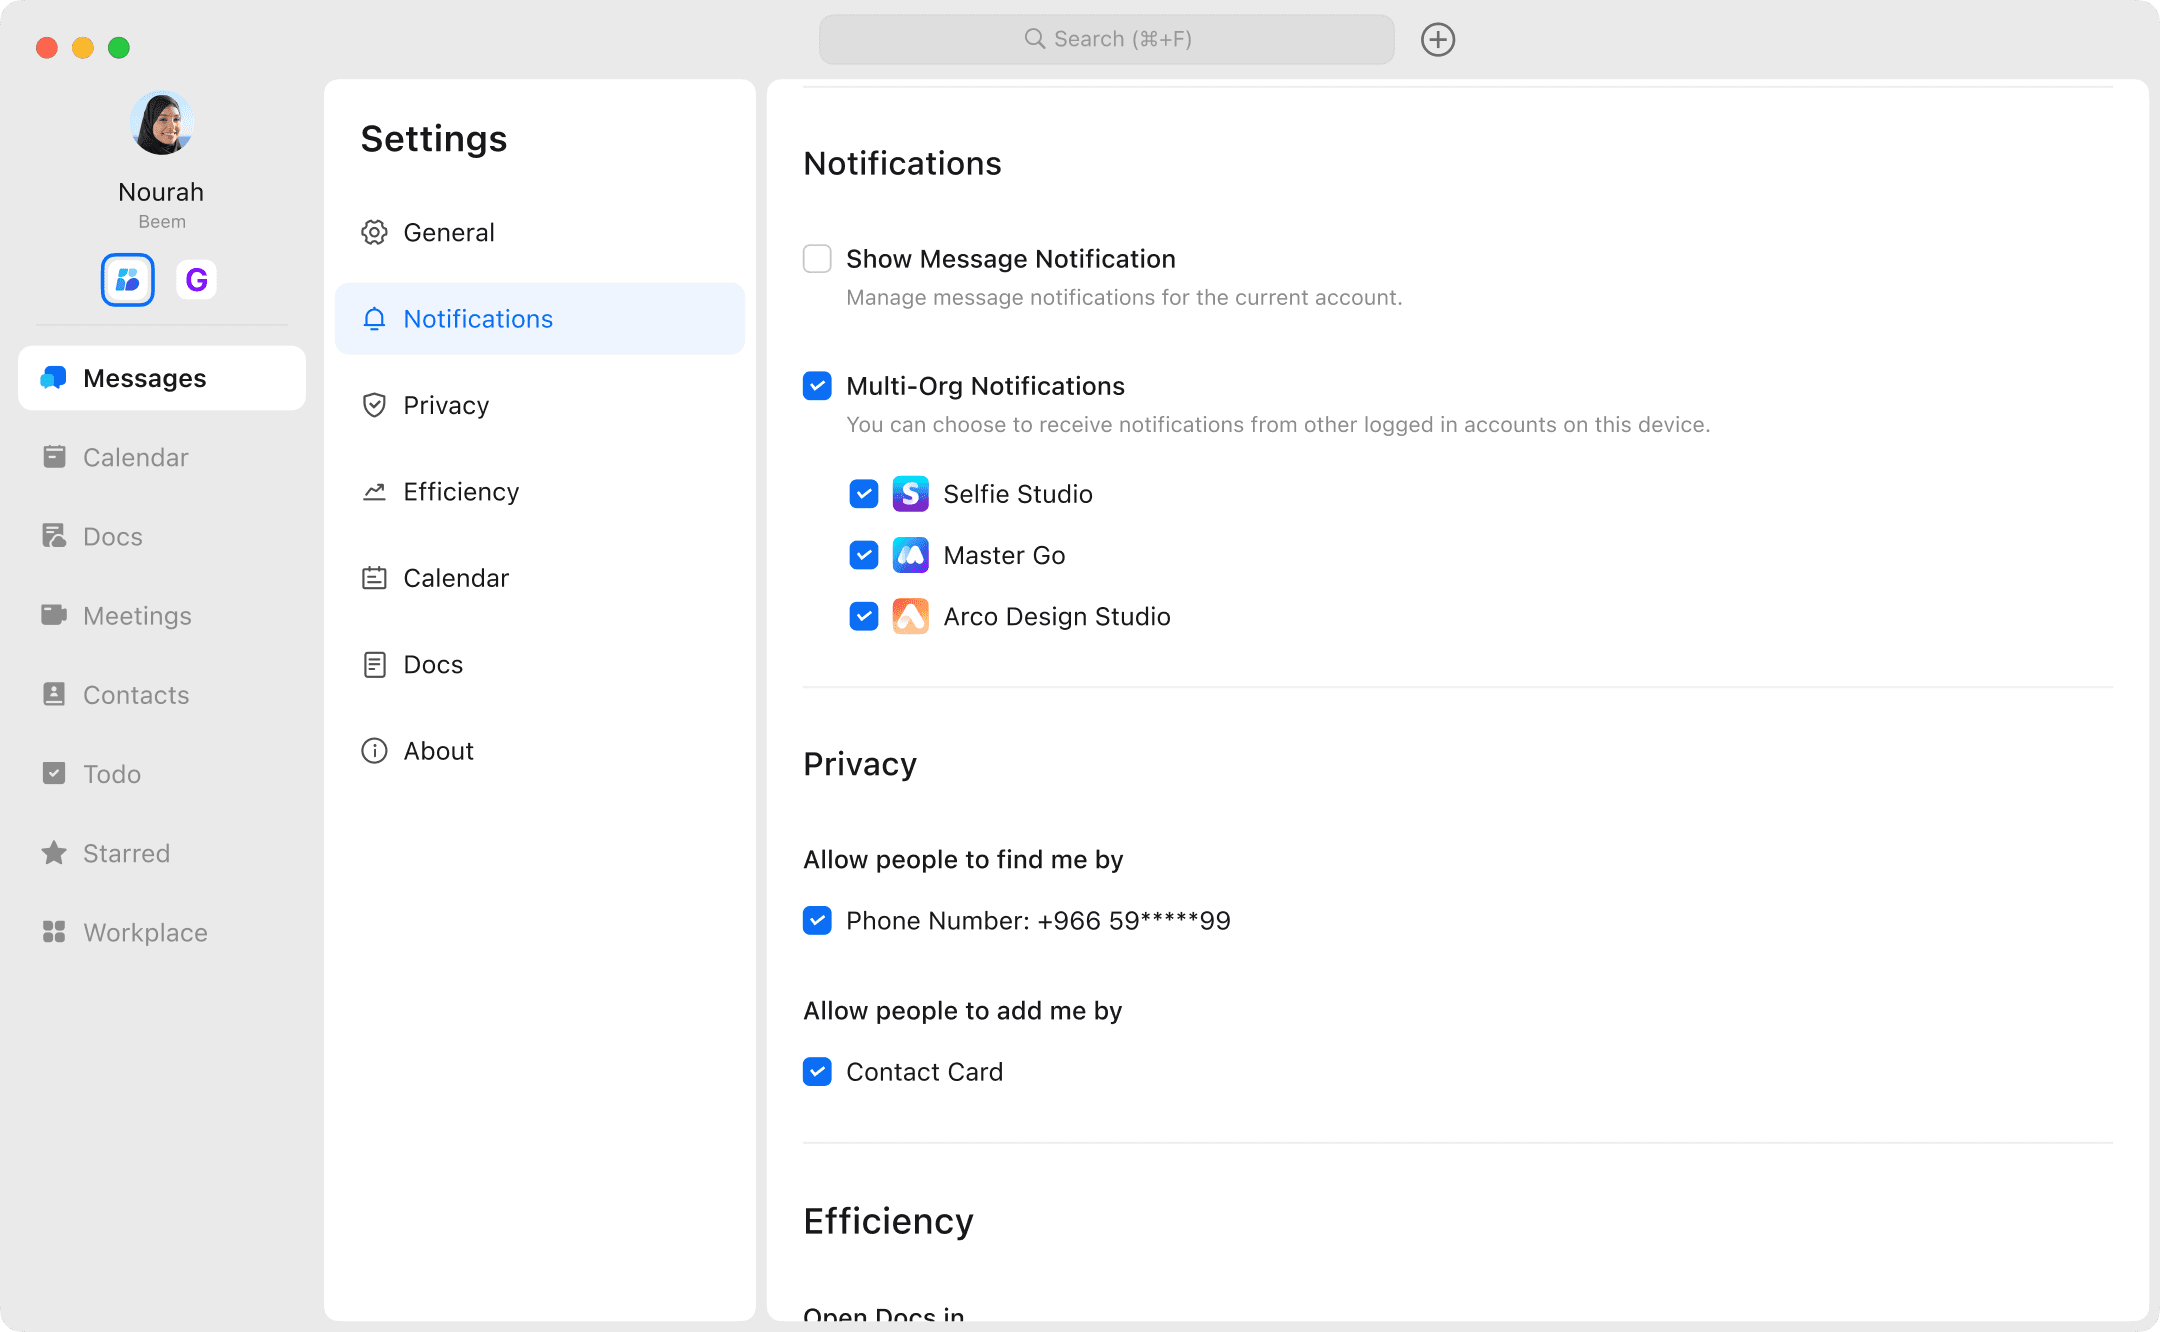Click the plus icon beside search bar

coord(1437,40)
